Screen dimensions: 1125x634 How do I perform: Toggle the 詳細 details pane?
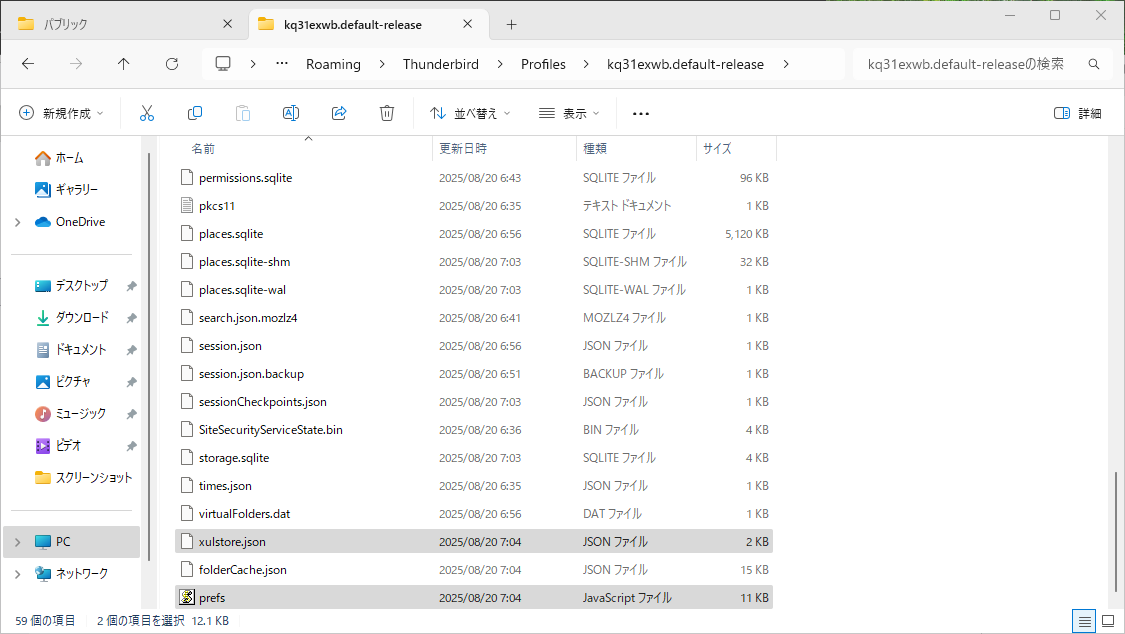point(1078,113)
